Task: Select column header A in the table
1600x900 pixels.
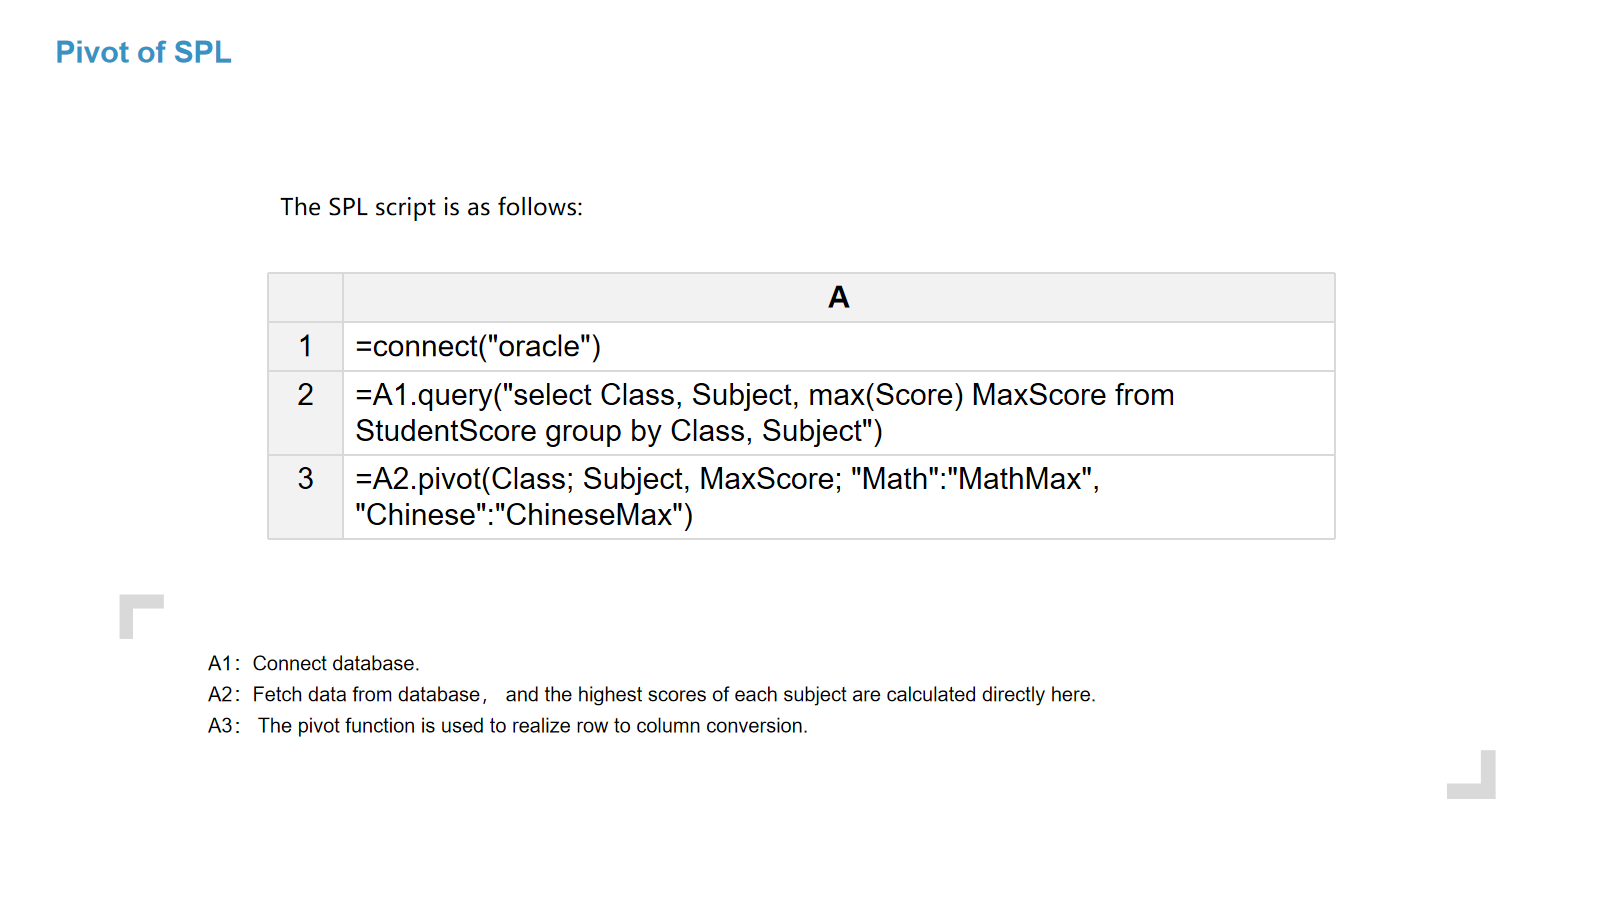Action: (x=838, y=297)
